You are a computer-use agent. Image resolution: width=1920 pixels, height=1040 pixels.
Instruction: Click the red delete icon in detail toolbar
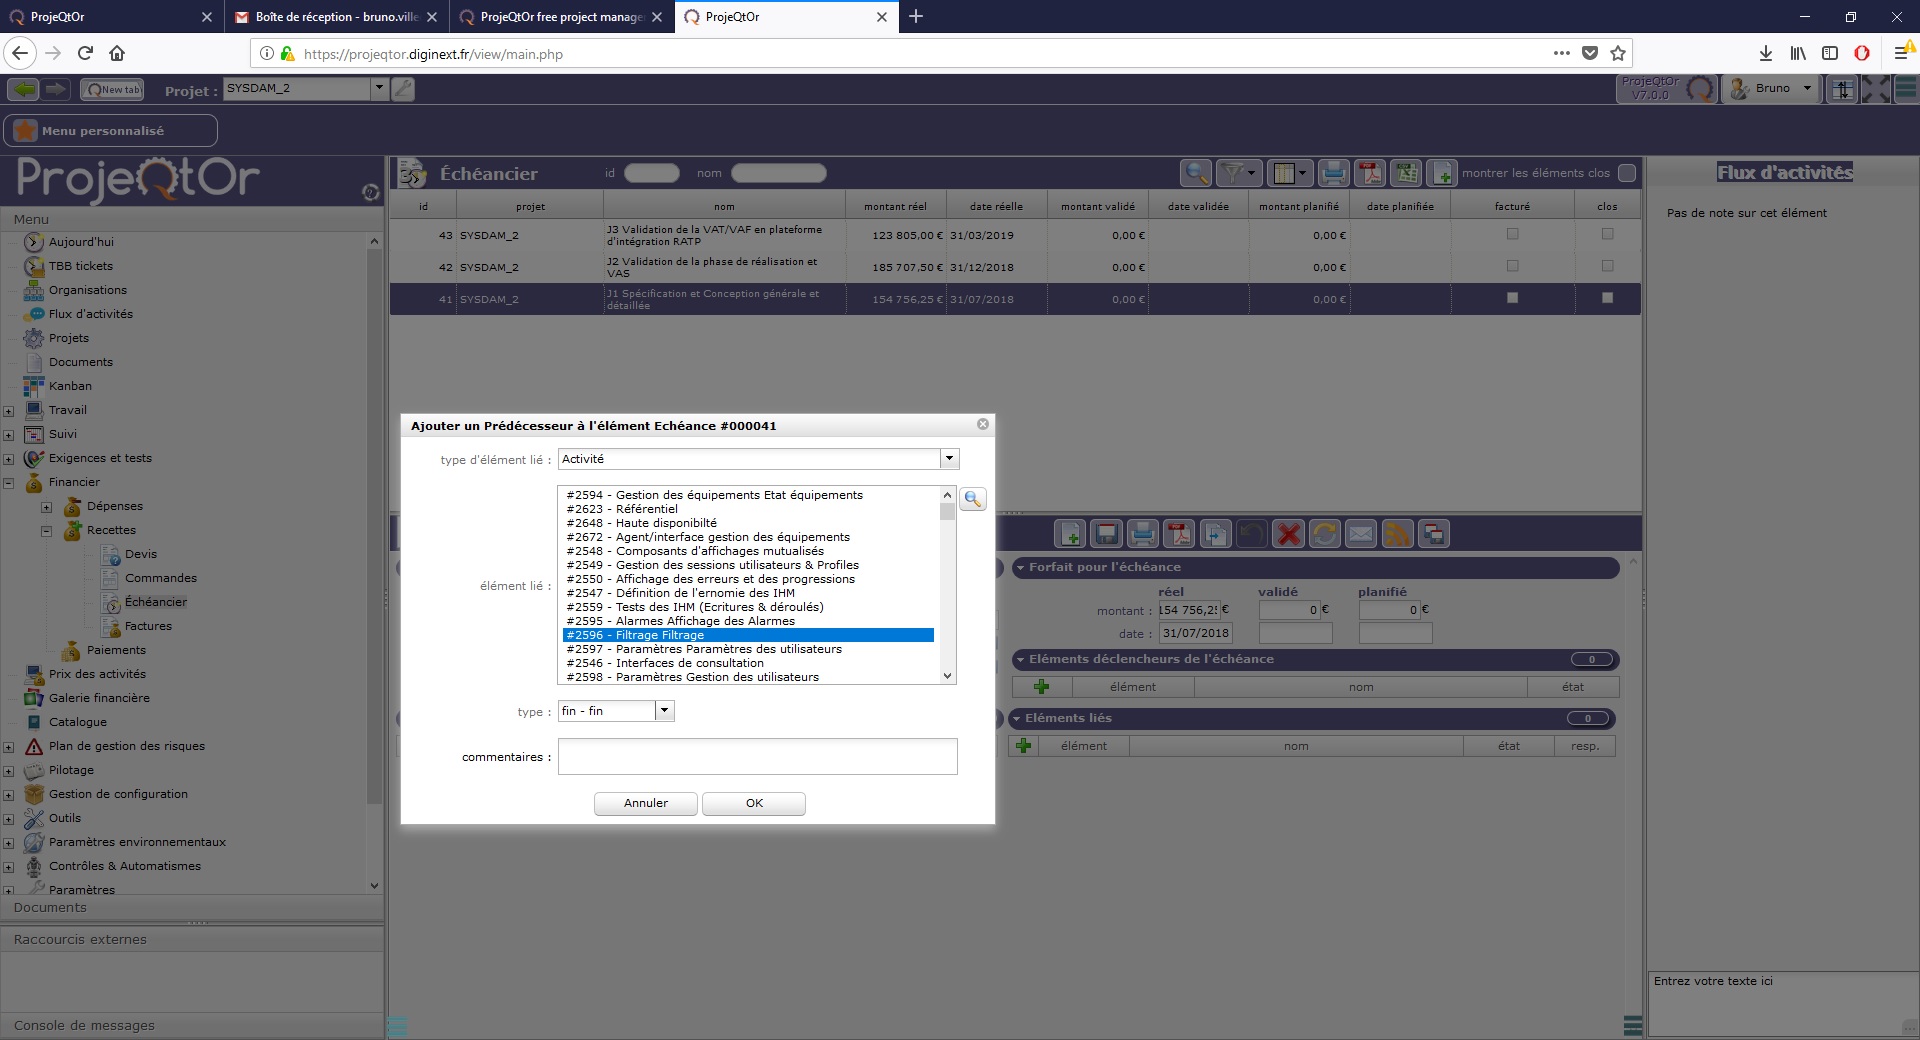(1289, 534)
